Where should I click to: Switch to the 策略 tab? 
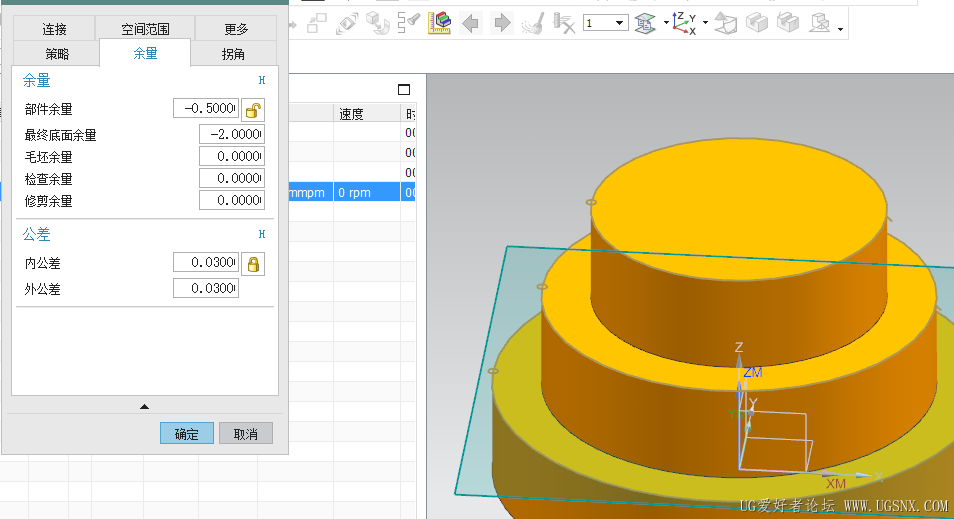[57, 54]
